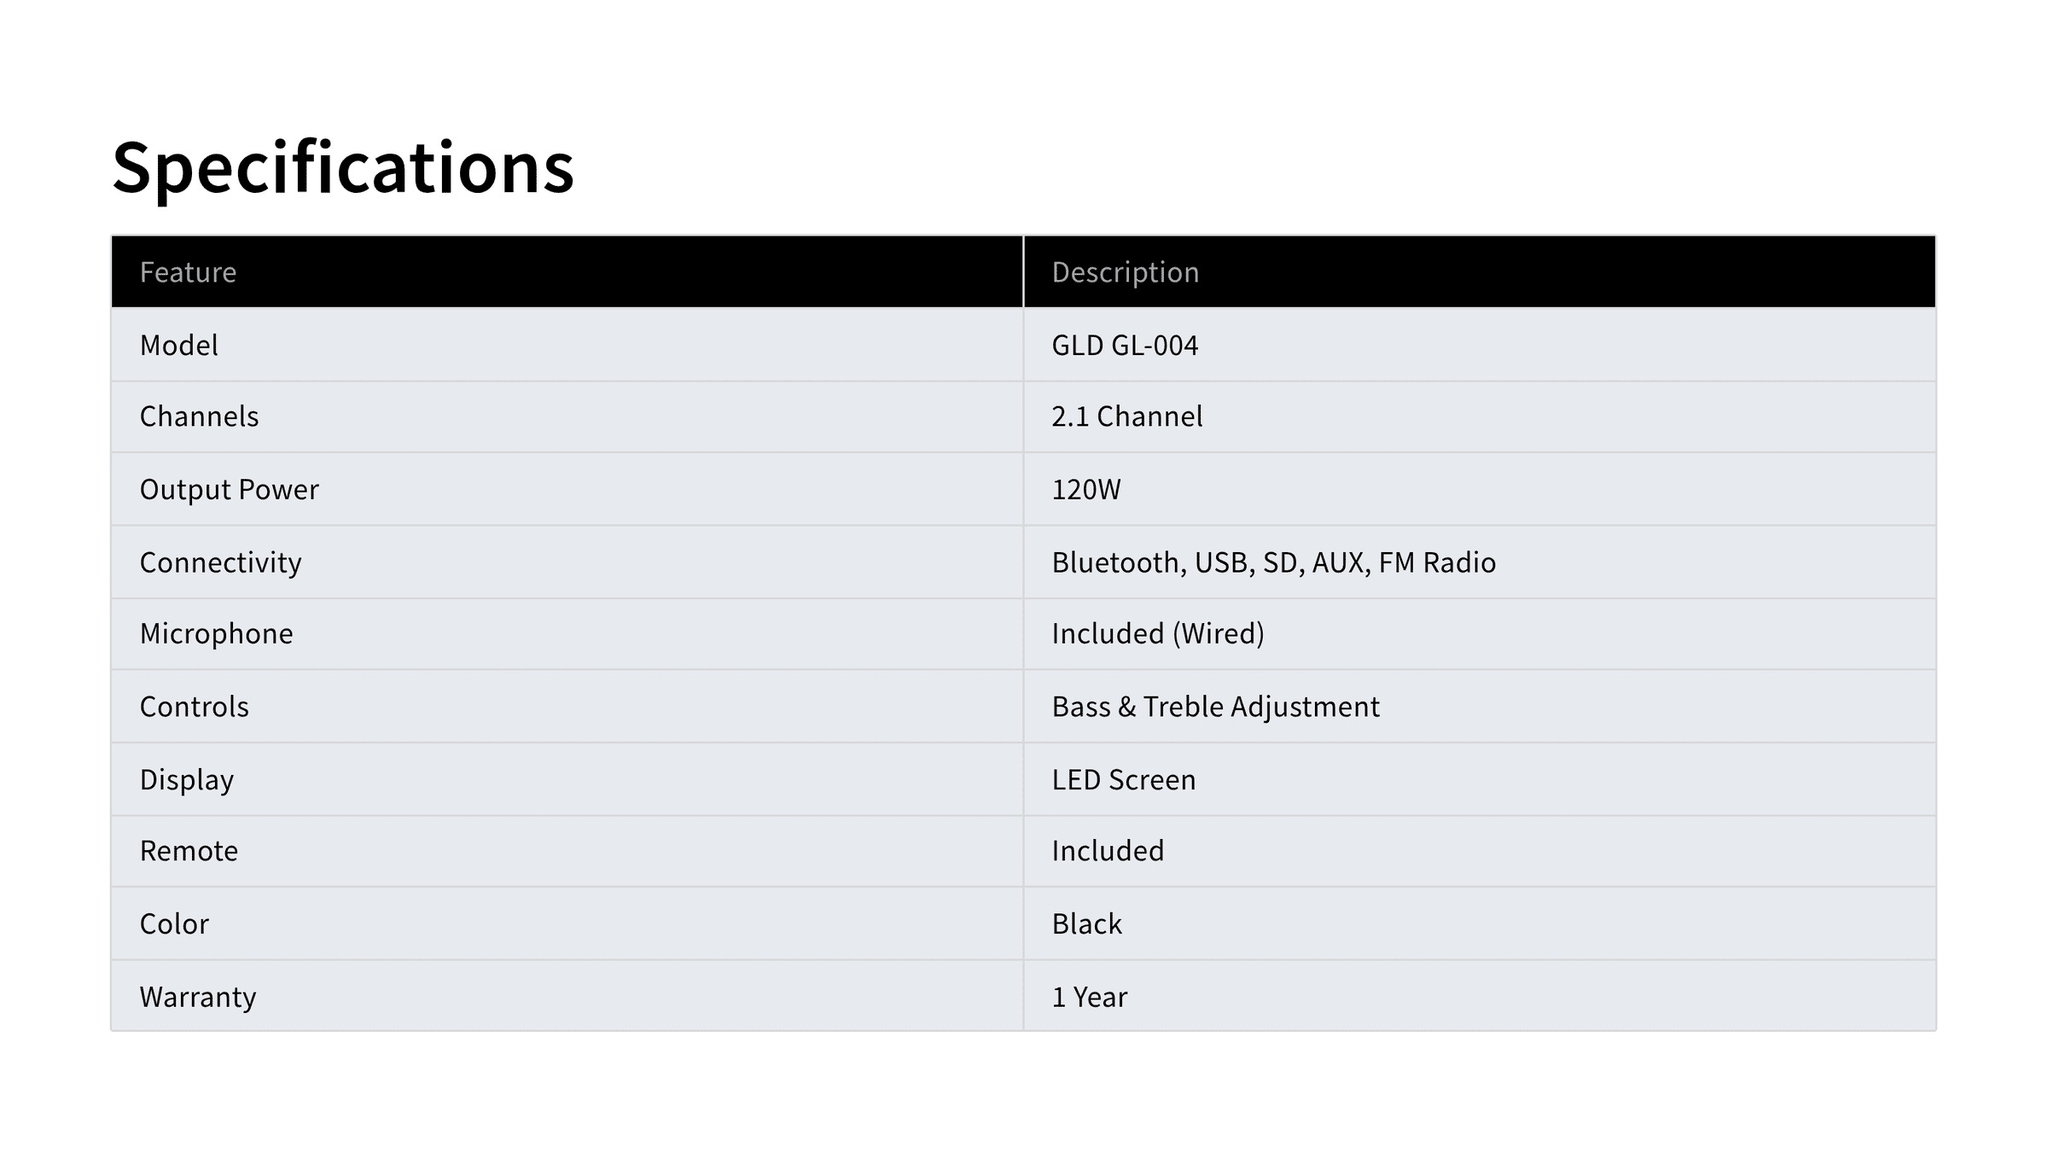The image size is (2048, 1153).
Task: Select the Bluetooth, USB, SD, AUX cell
Action: pyautogui.click(x=1273, y=562)
